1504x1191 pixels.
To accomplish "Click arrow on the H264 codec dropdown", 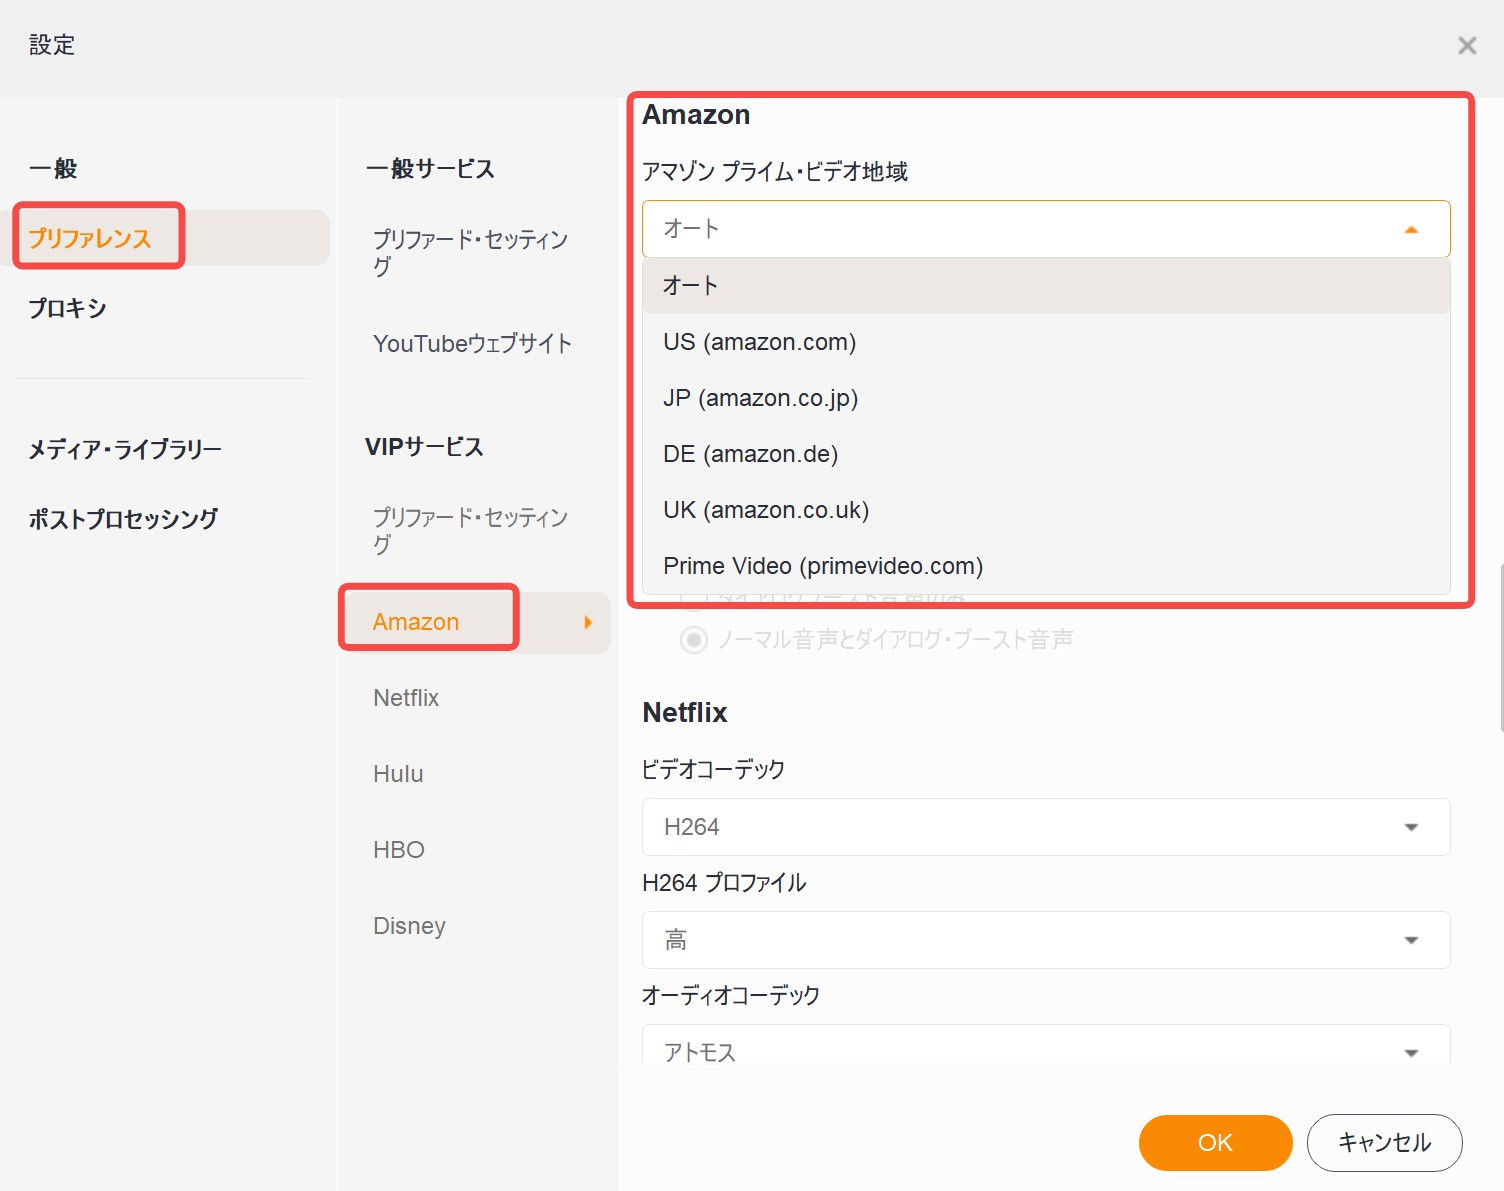I will coord(1411,827).
